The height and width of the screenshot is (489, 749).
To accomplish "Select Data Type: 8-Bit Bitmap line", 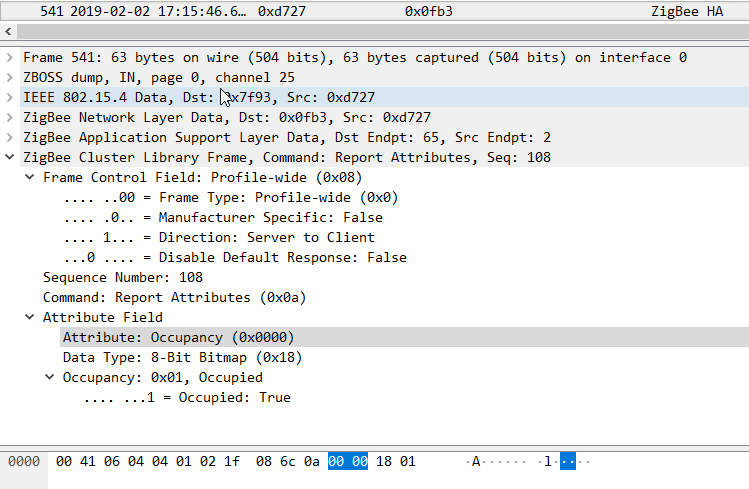I will [182, 358].
